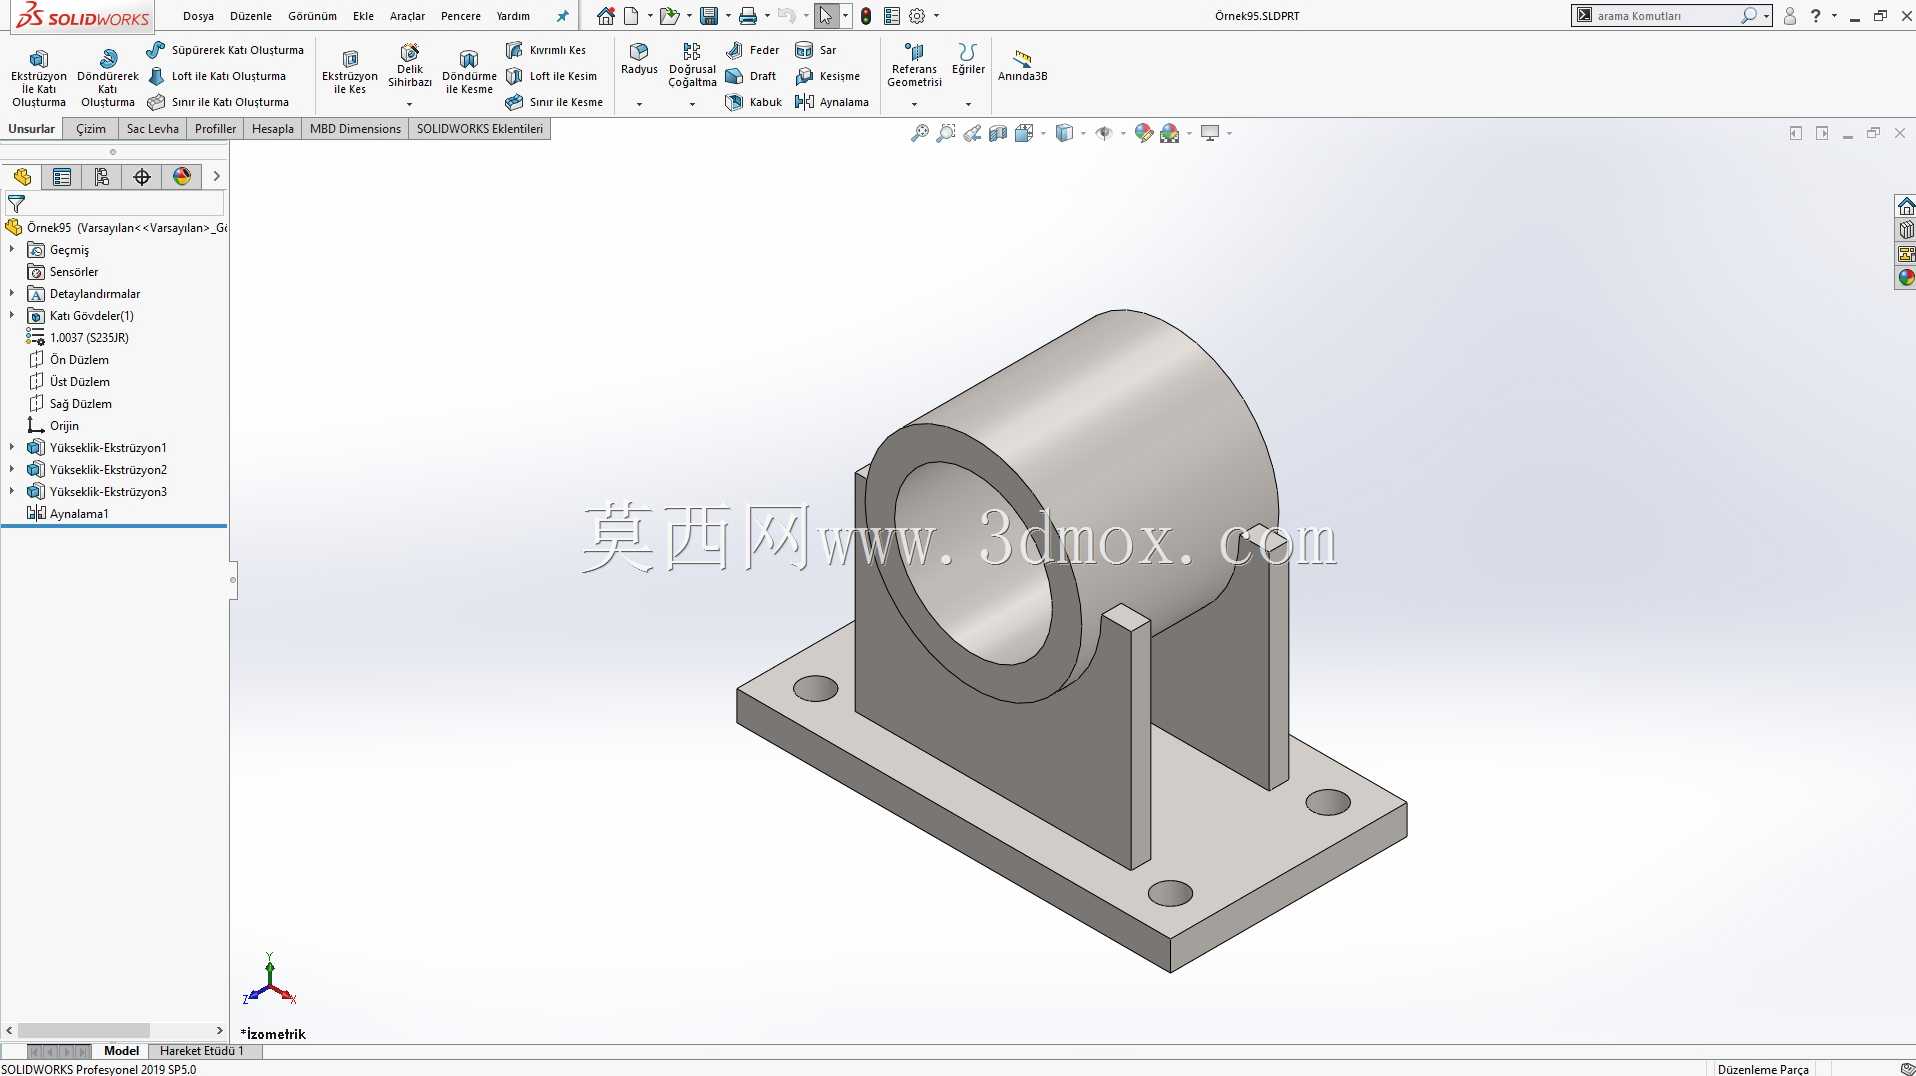Open Radyus dropdown arrow
The width and height of the screenshot is (1916, 1076).
tap(639, 104)
